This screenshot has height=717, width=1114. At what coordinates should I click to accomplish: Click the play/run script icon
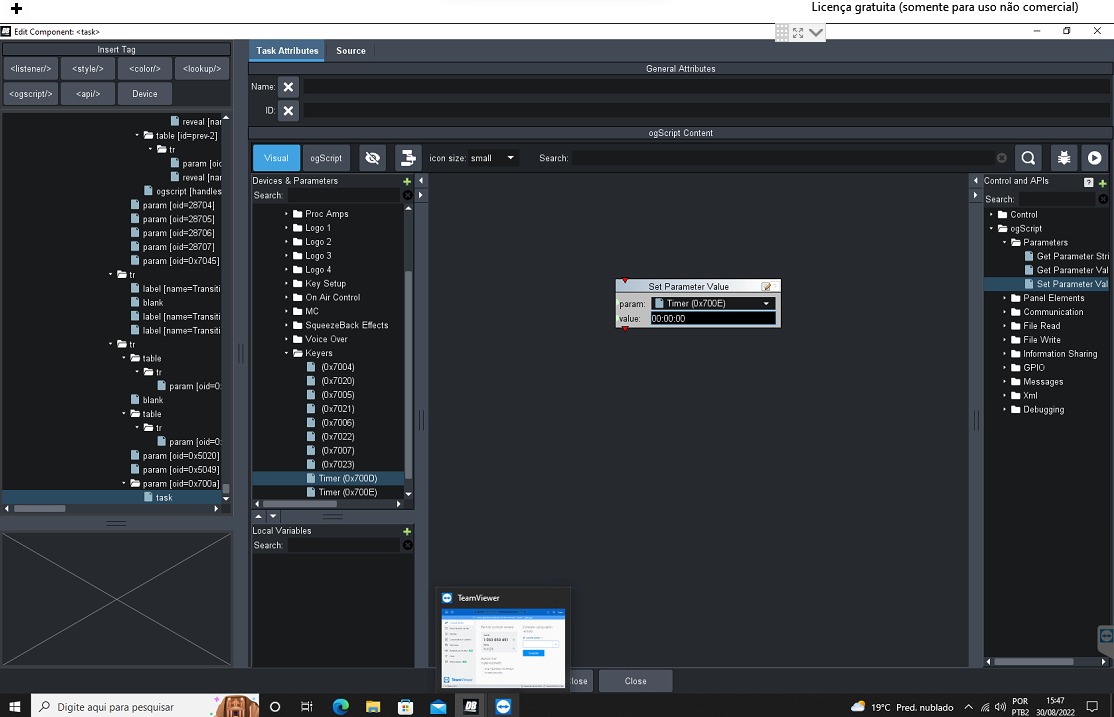point(1095,158)
